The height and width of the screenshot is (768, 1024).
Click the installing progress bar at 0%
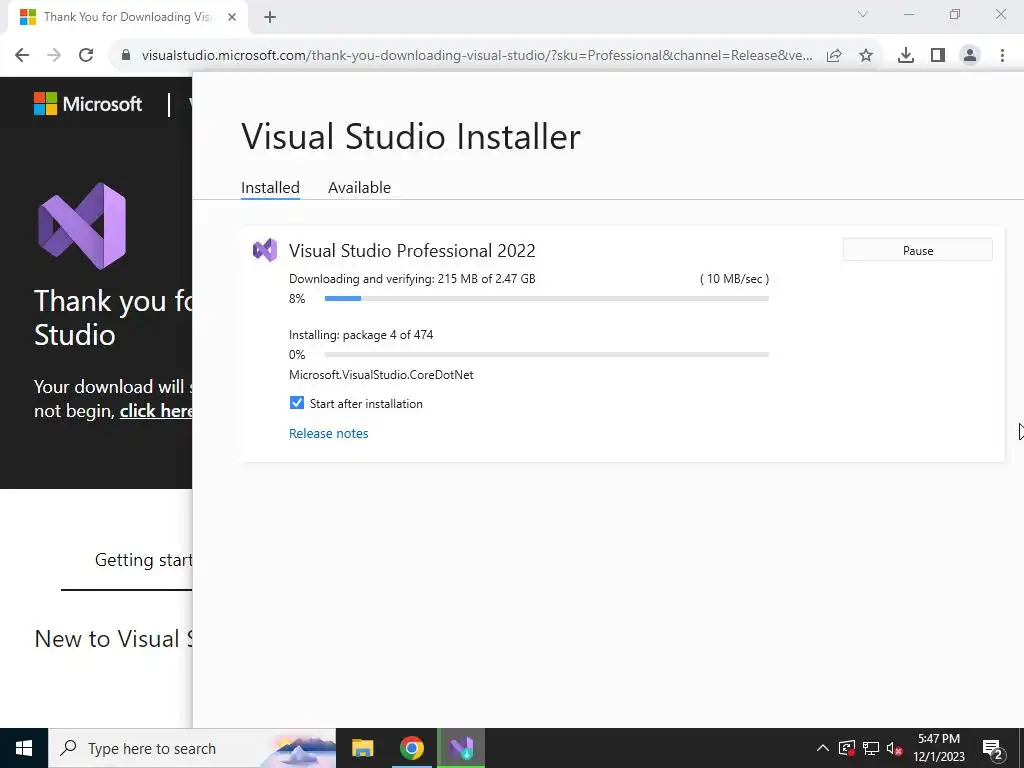click(547, 355)
